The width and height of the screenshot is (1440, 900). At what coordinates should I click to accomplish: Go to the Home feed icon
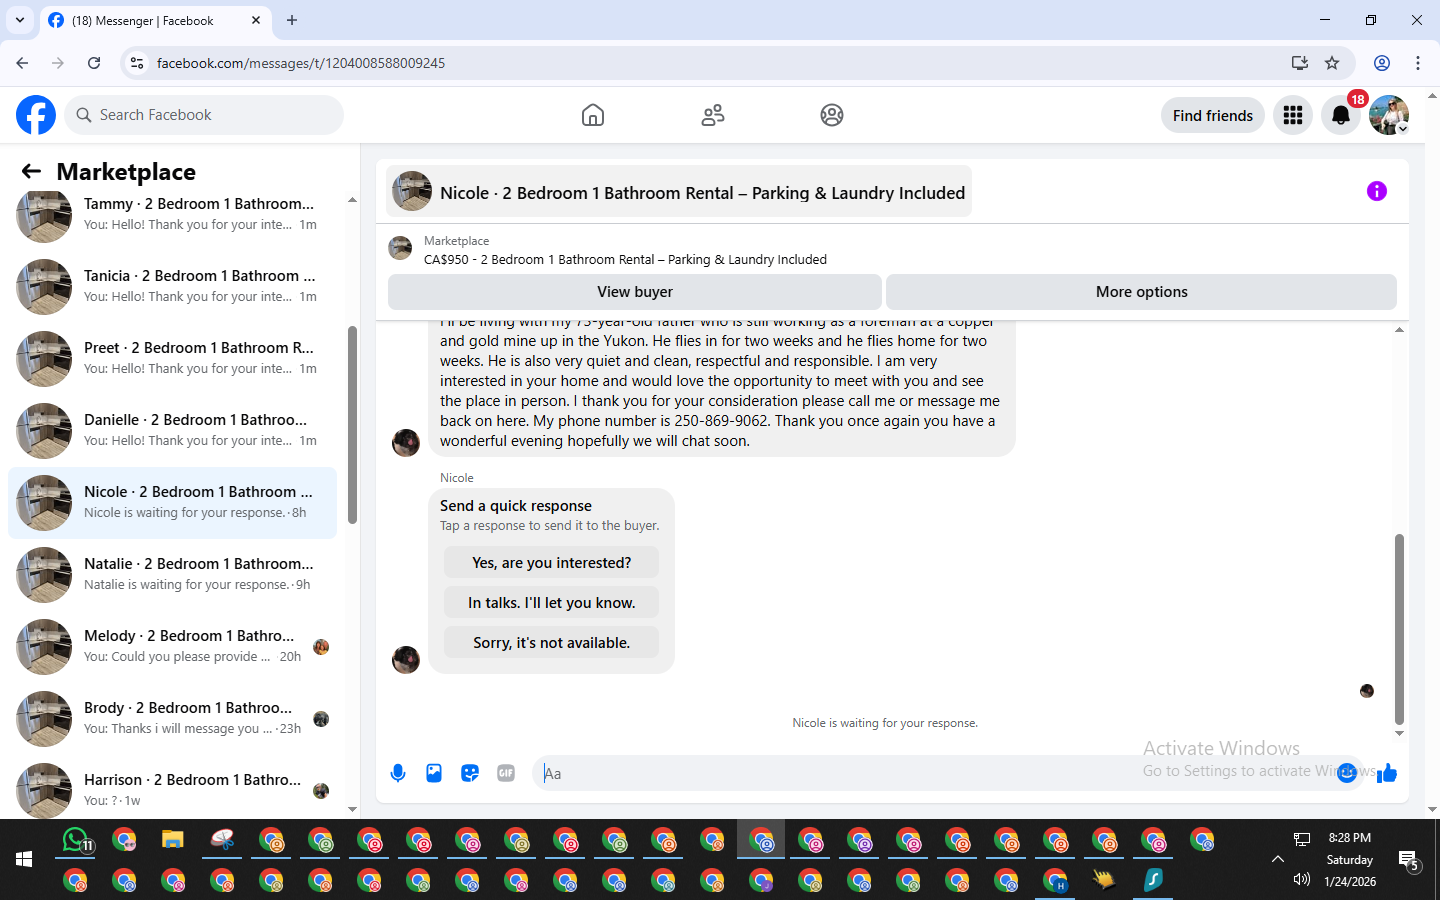click(593, 115)
